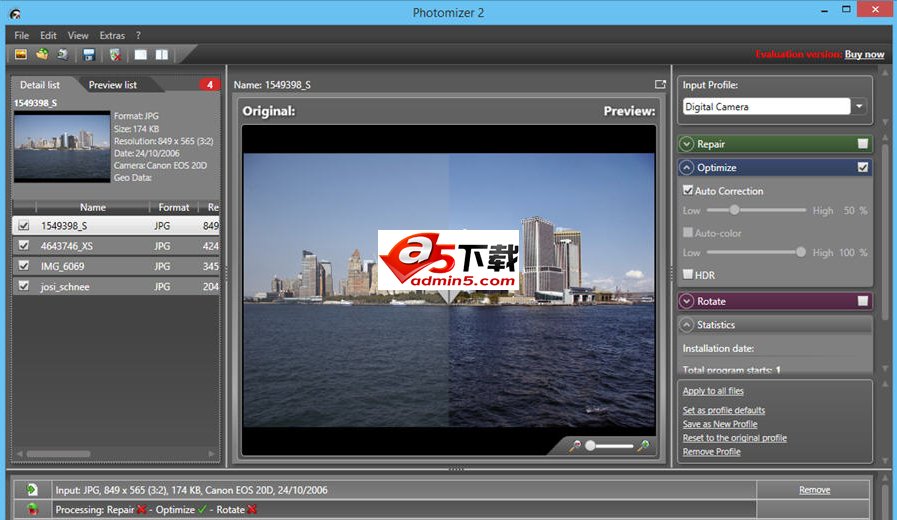
Task: Click the Auto Correction slider handle
Action: [x=734, y=210]
